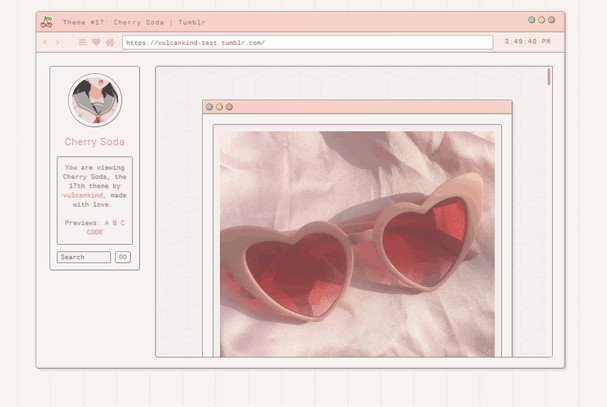
Task: Go forward with the right arrow
Action: coord(58,43)
